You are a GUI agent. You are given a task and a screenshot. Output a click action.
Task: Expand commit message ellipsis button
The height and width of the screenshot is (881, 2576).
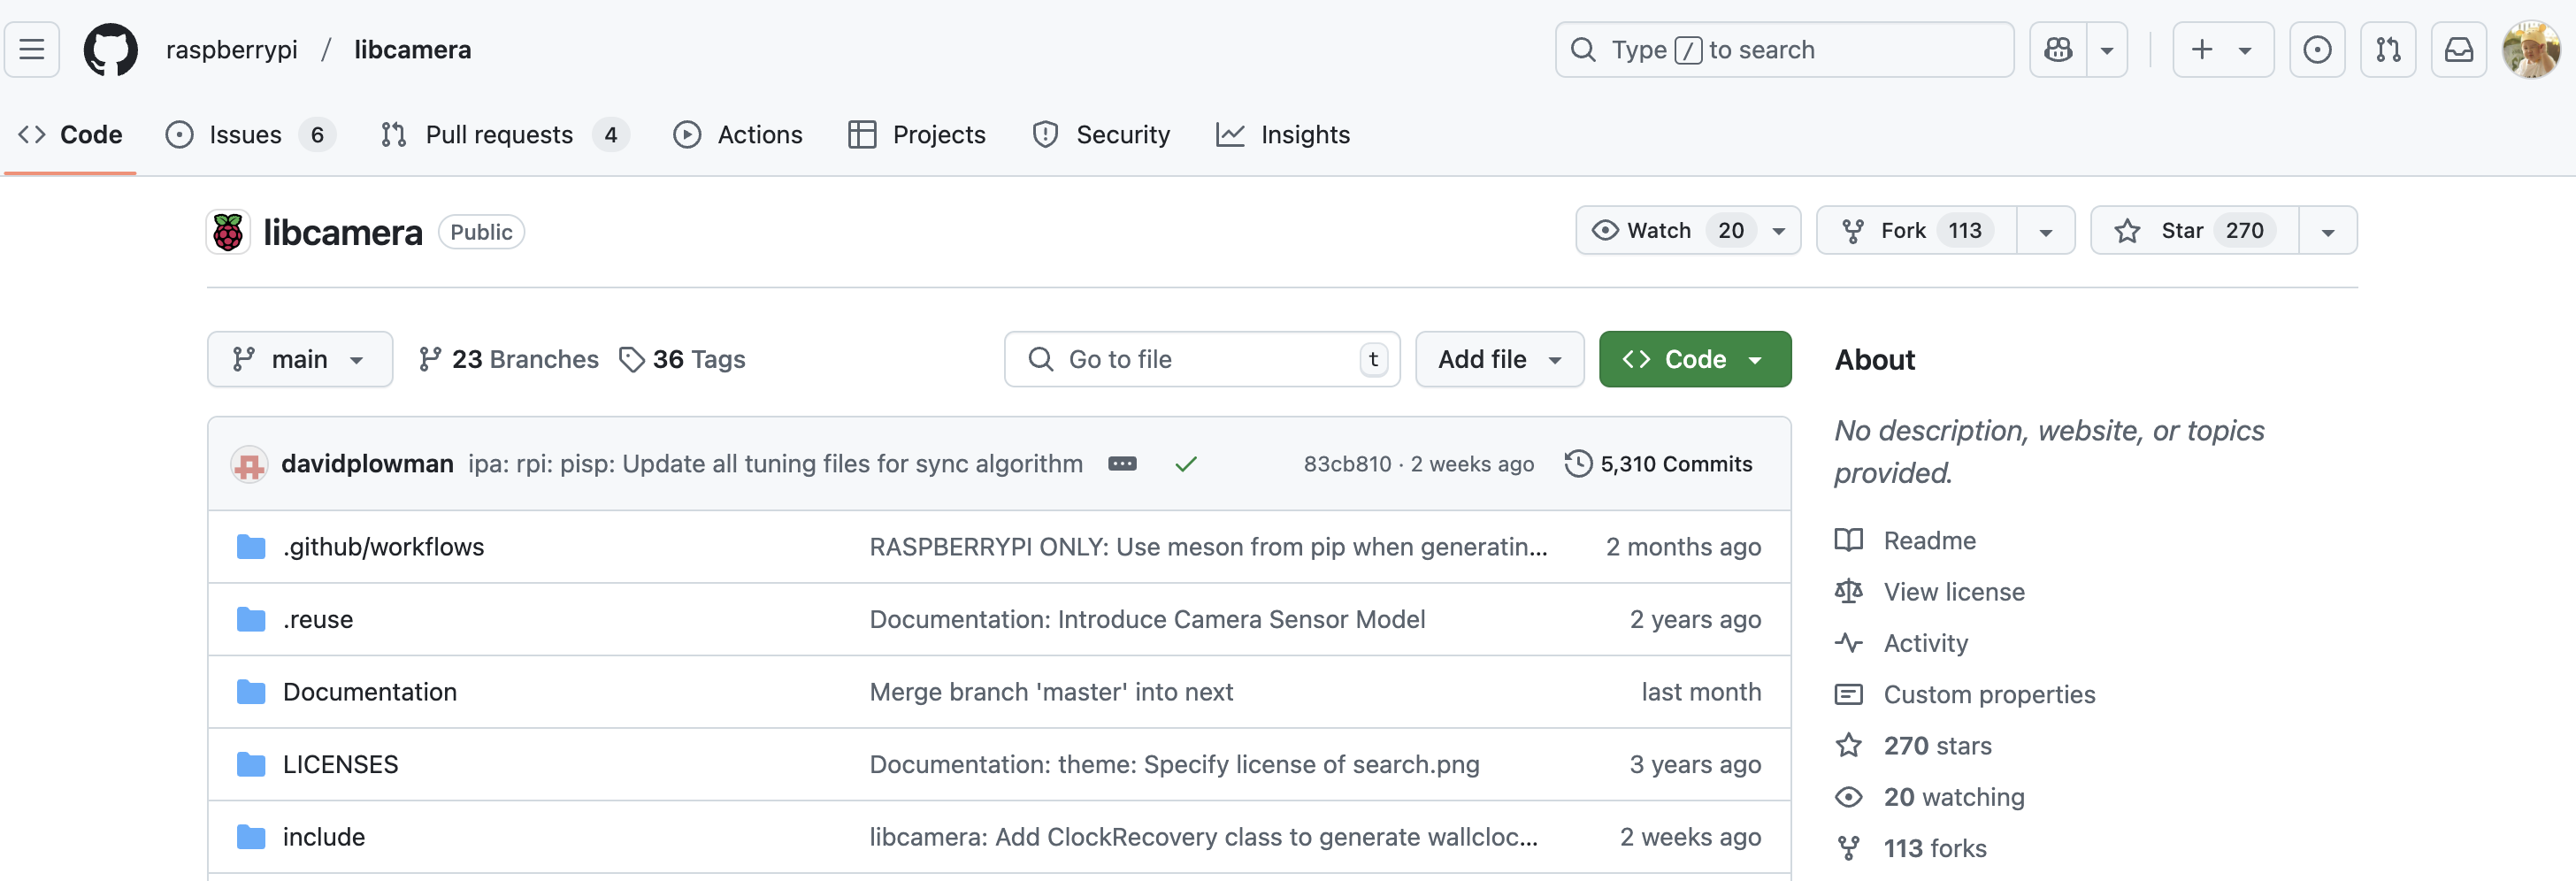tap(1122, 463)
